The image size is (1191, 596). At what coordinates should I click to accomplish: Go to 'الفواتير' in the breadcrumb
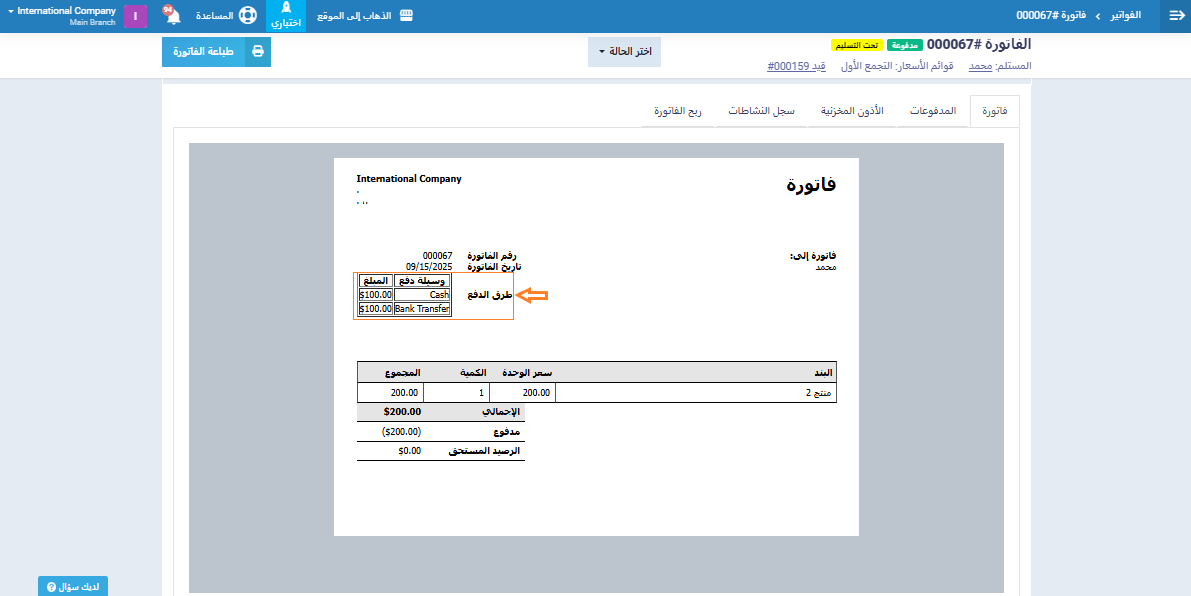(1126, 16)
